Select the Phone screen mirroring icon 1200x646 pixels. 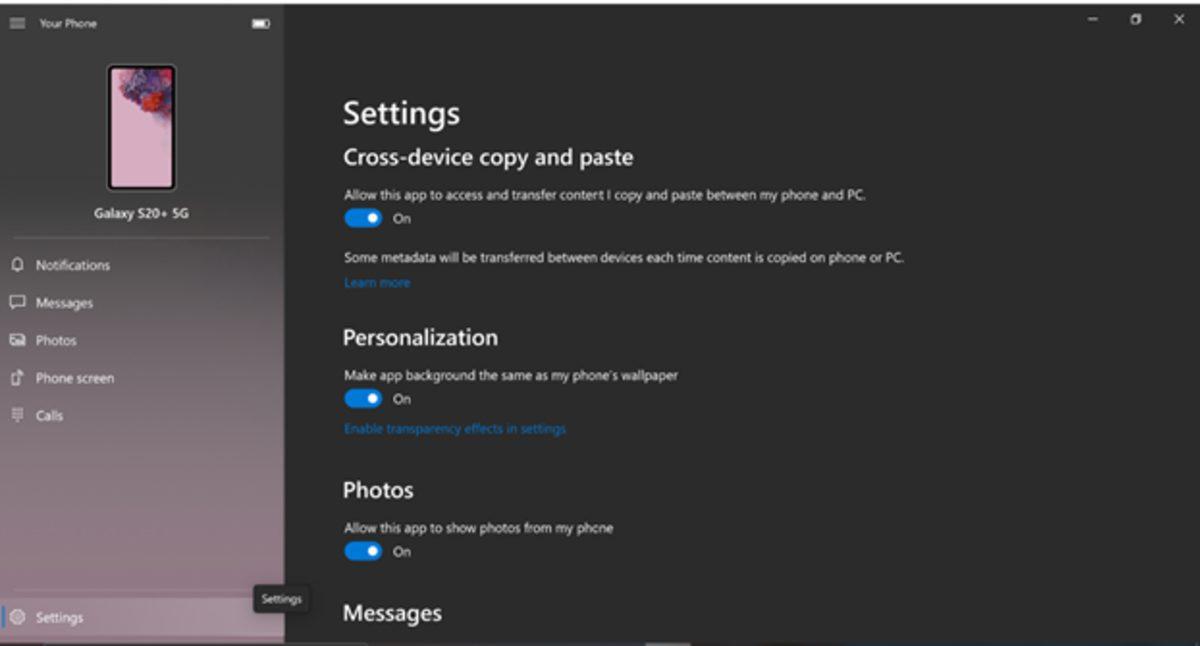(16, 378)
